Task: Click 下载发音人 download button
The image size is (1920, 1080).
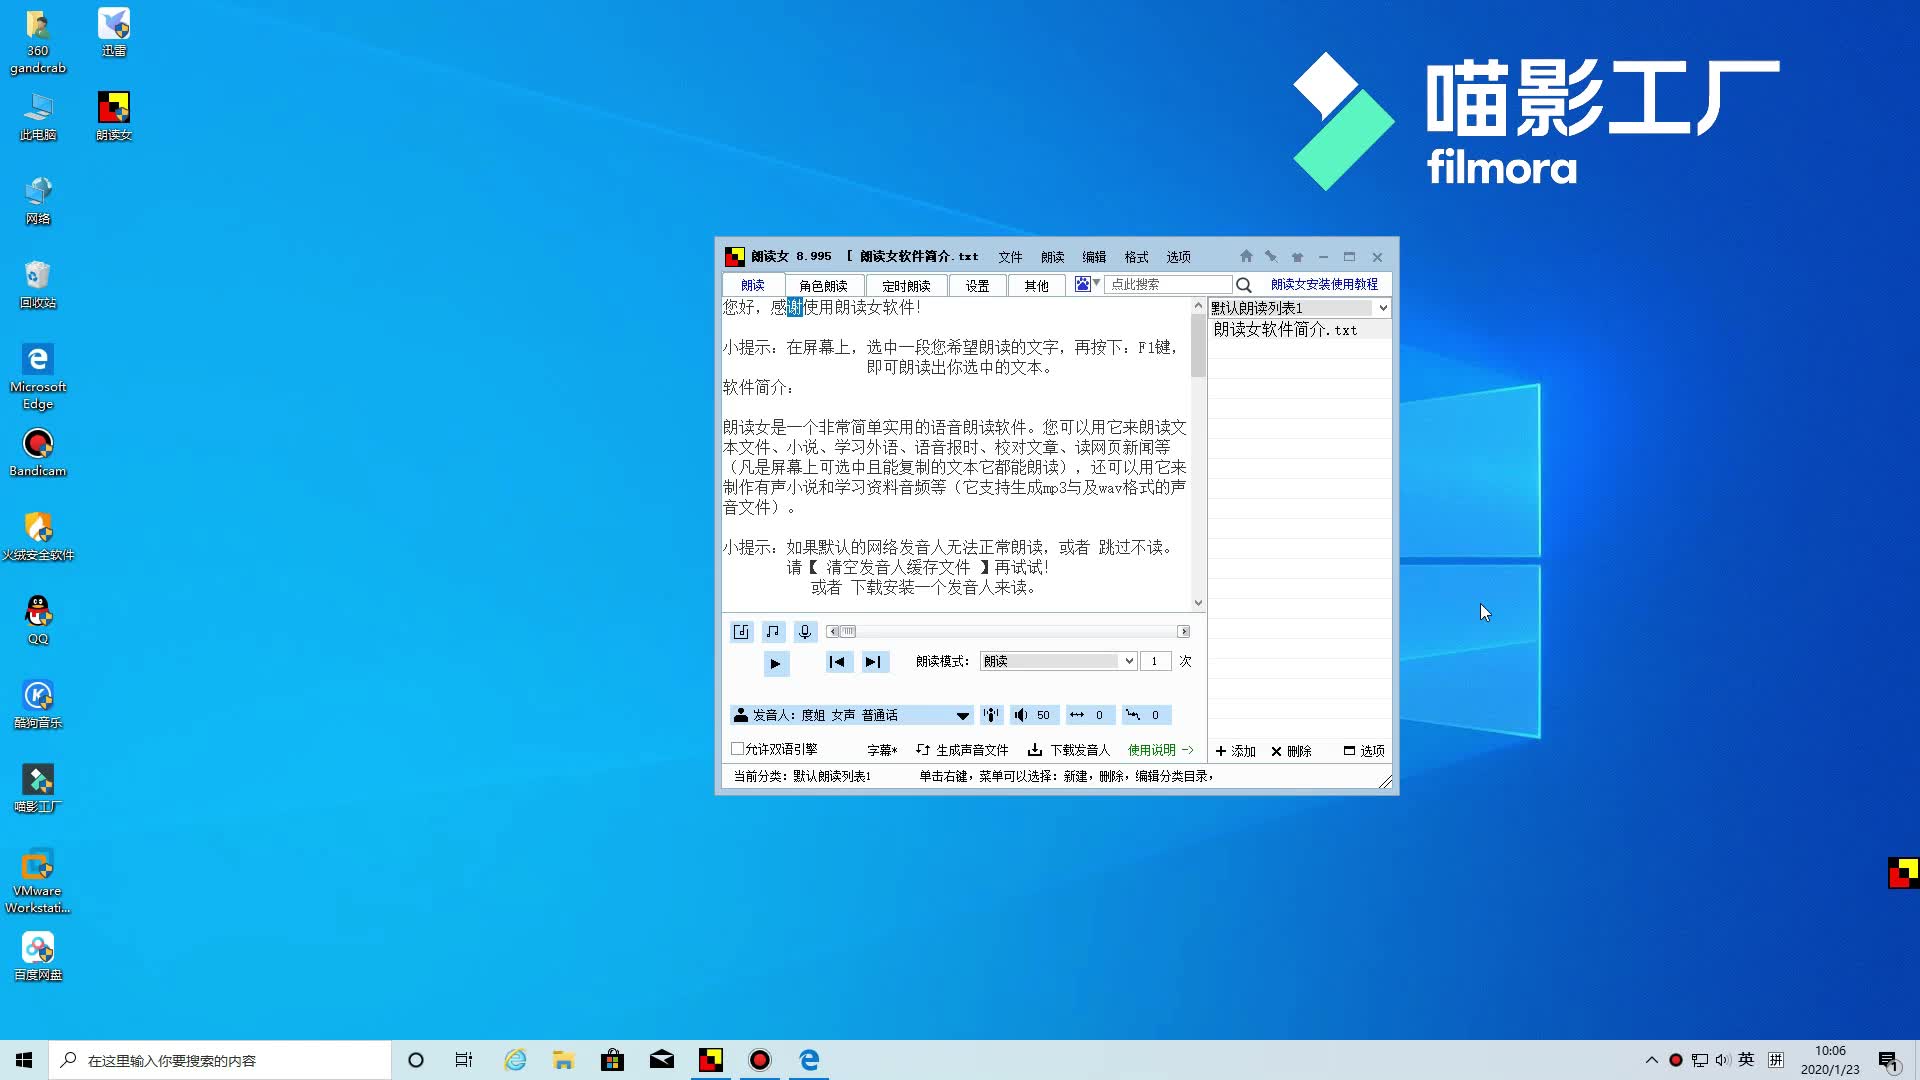Action: coord(1069,750)
